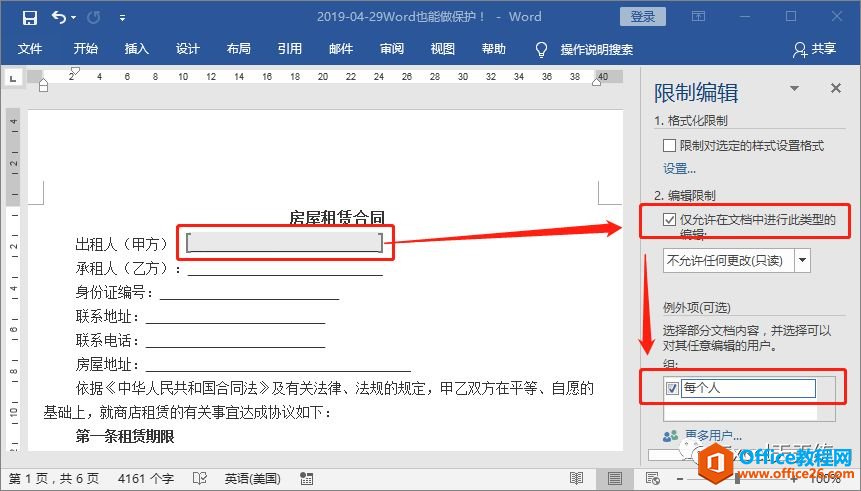Image resolution: width=861 pixels, height=491 pixels.
Task: Expand the 不允许任何更改(只读) dropdown
Action: tap(802, 261)
